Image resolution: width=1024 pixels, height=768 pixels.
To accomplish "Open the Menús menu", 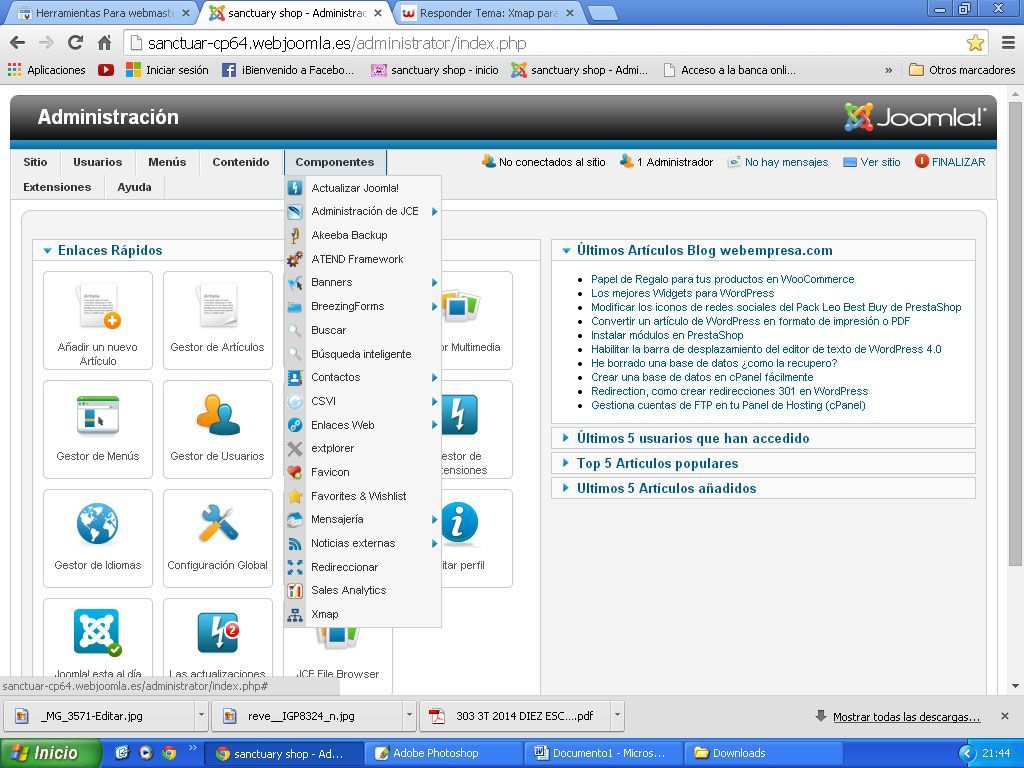I will [x=167, y=162].
